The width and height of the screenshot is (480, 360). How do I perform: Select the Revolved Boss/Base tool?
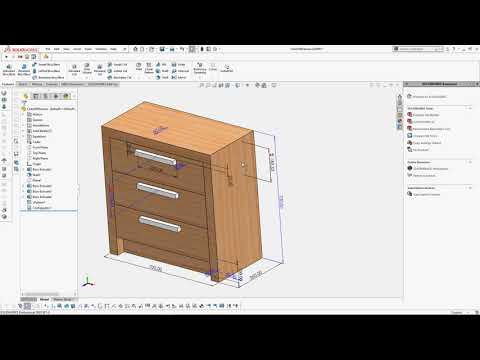[x=24, y=69]
